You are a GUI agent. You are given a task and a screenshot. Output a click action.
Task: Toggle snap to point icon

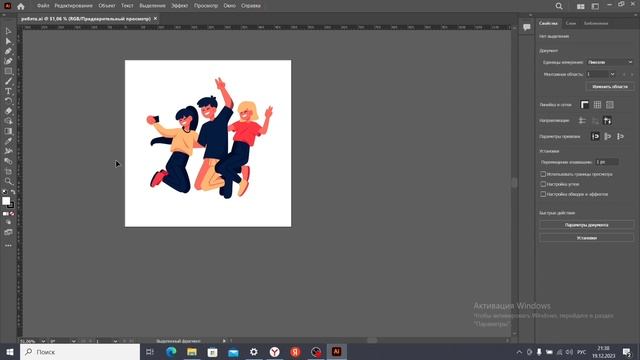tap(595, 136)
